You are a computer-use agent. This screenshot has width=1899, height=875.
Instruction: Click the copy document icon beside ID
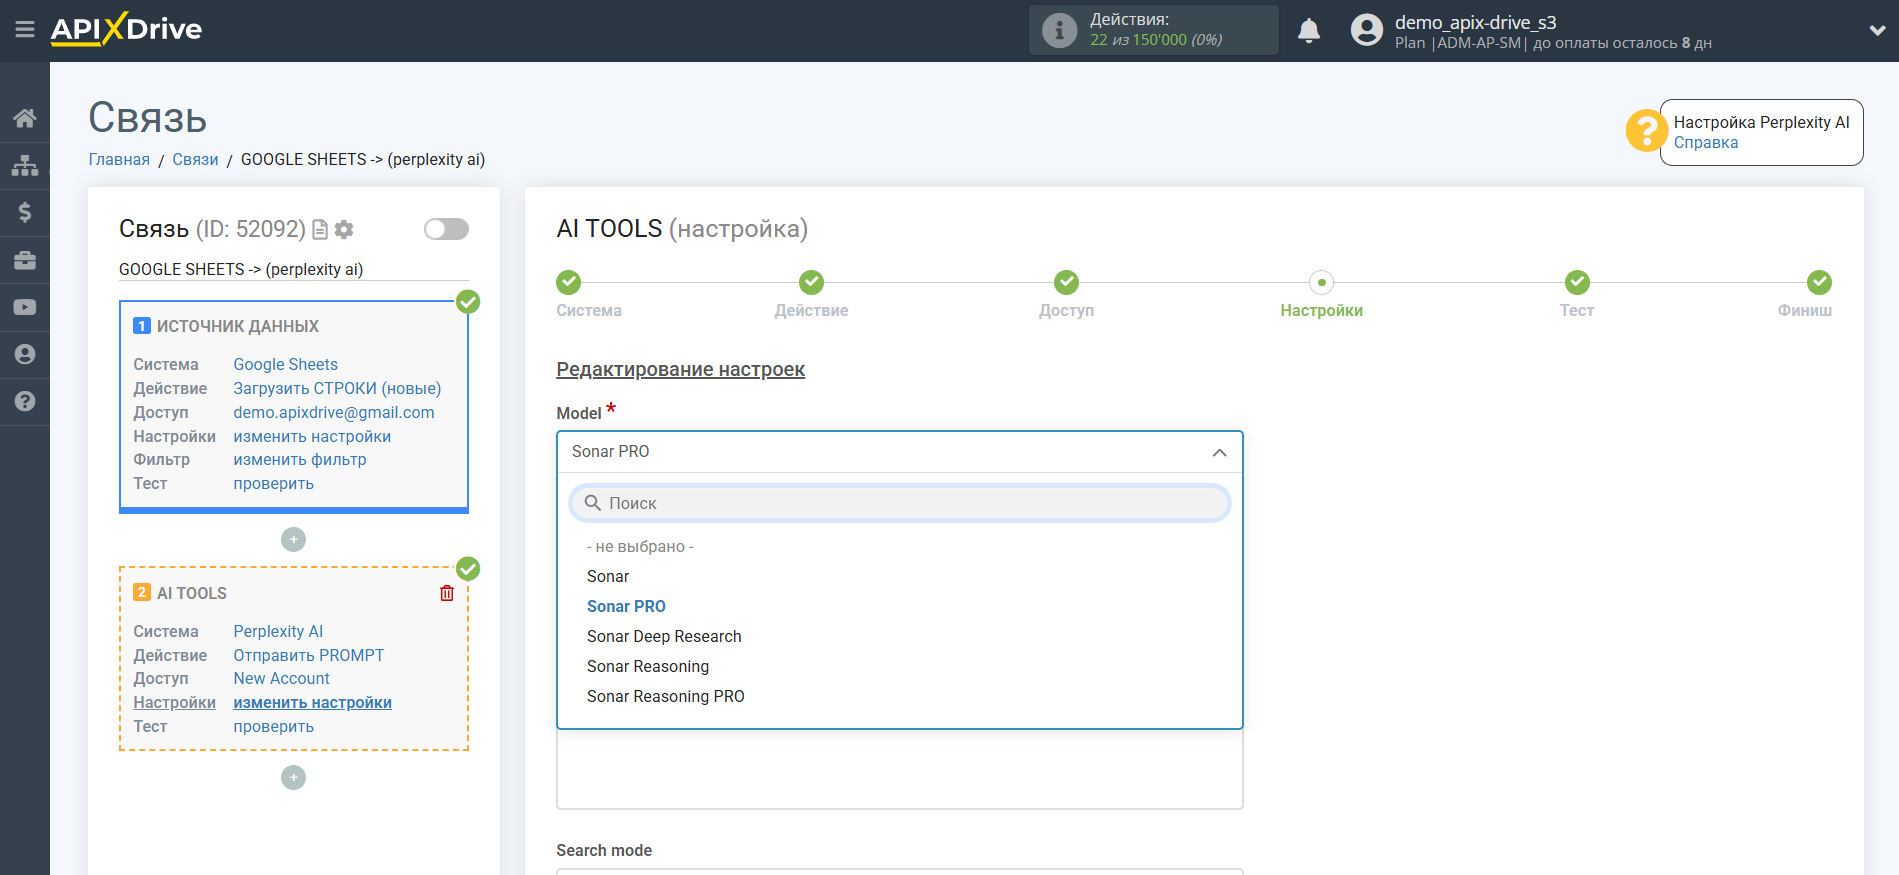pyautogui.click(x=320, y=230)
